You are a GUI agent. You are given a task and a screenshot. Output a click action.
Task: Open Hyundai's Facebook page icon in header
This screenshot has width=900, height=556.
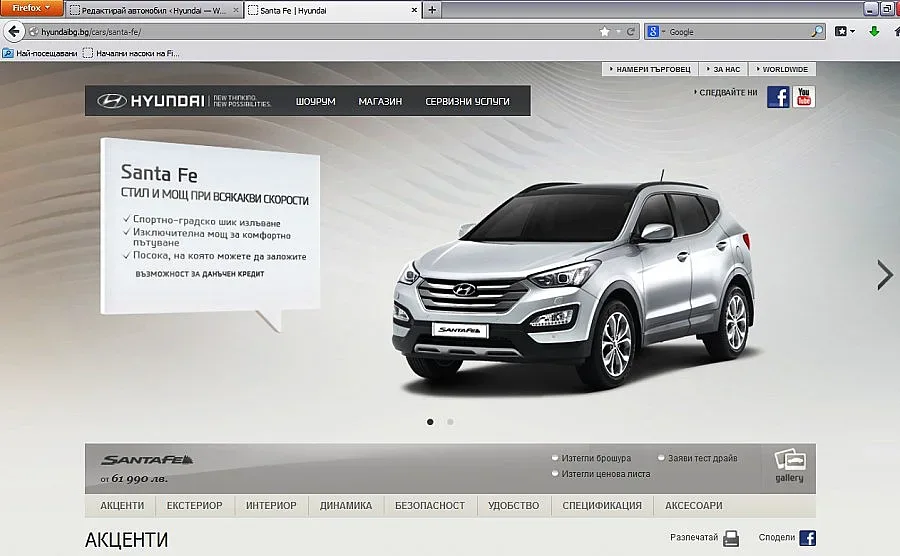coord(778,96)
